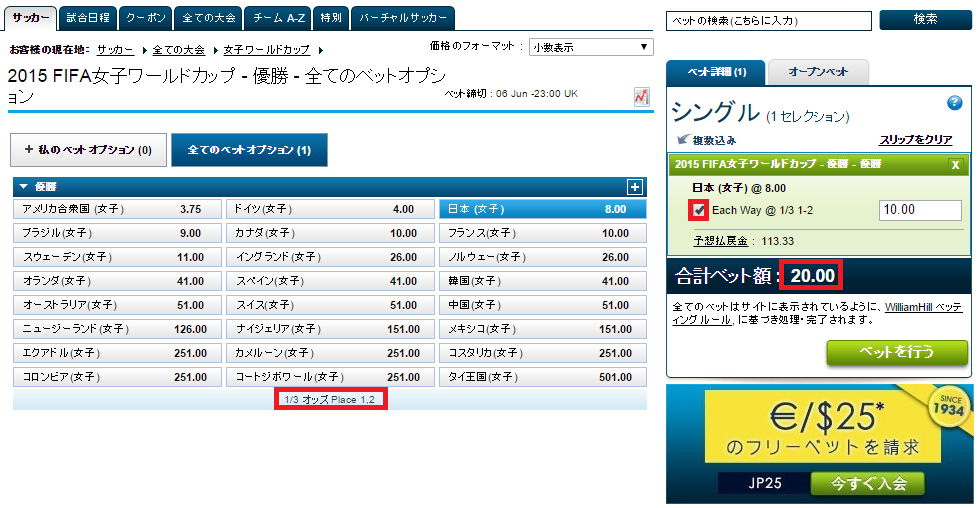Switch to the オープンベット tab
This screenshot has height=508, width=979.
click(x=818, y=72)
